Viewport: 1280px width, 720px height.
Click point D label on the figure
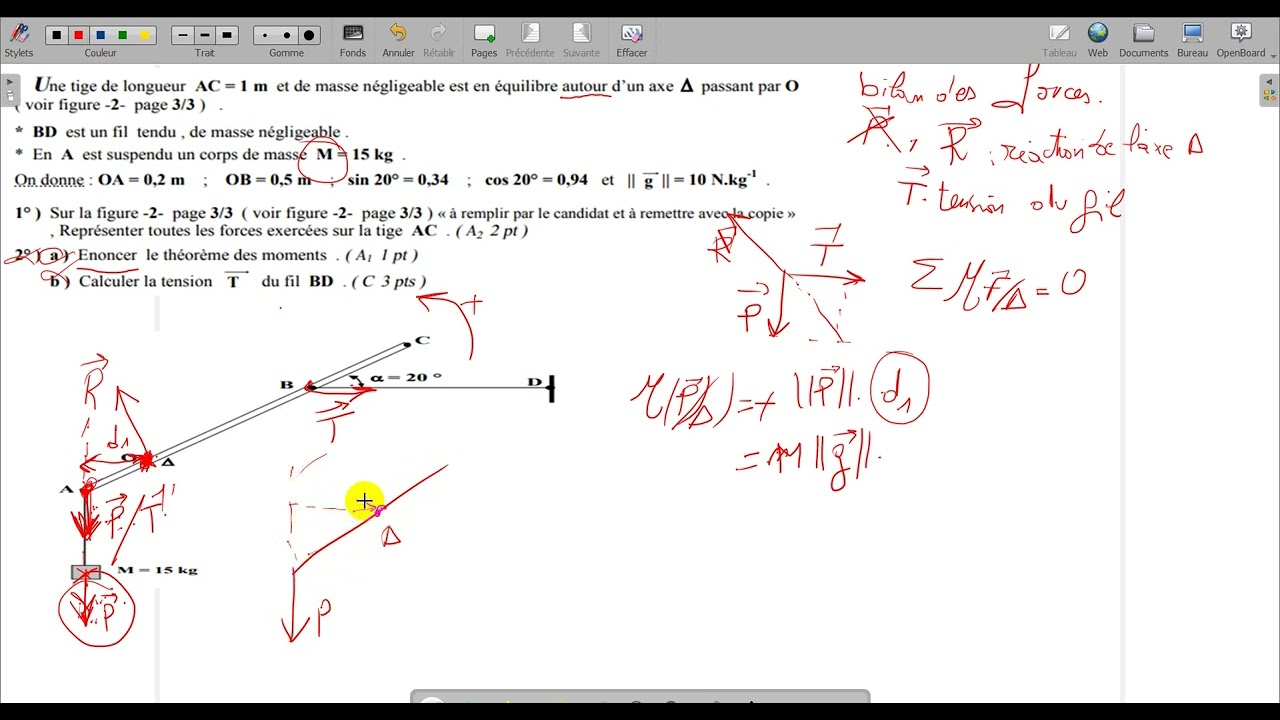click(534, 382)
